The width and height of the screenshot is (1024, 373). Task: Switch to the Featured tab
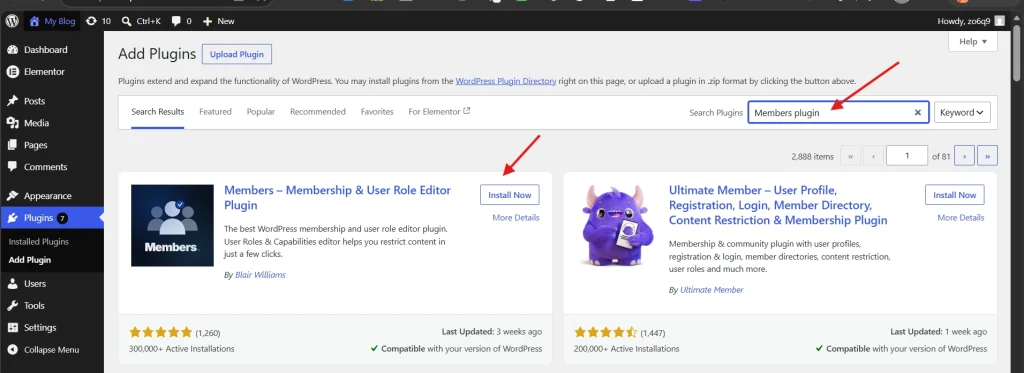[x=216, y=112]
